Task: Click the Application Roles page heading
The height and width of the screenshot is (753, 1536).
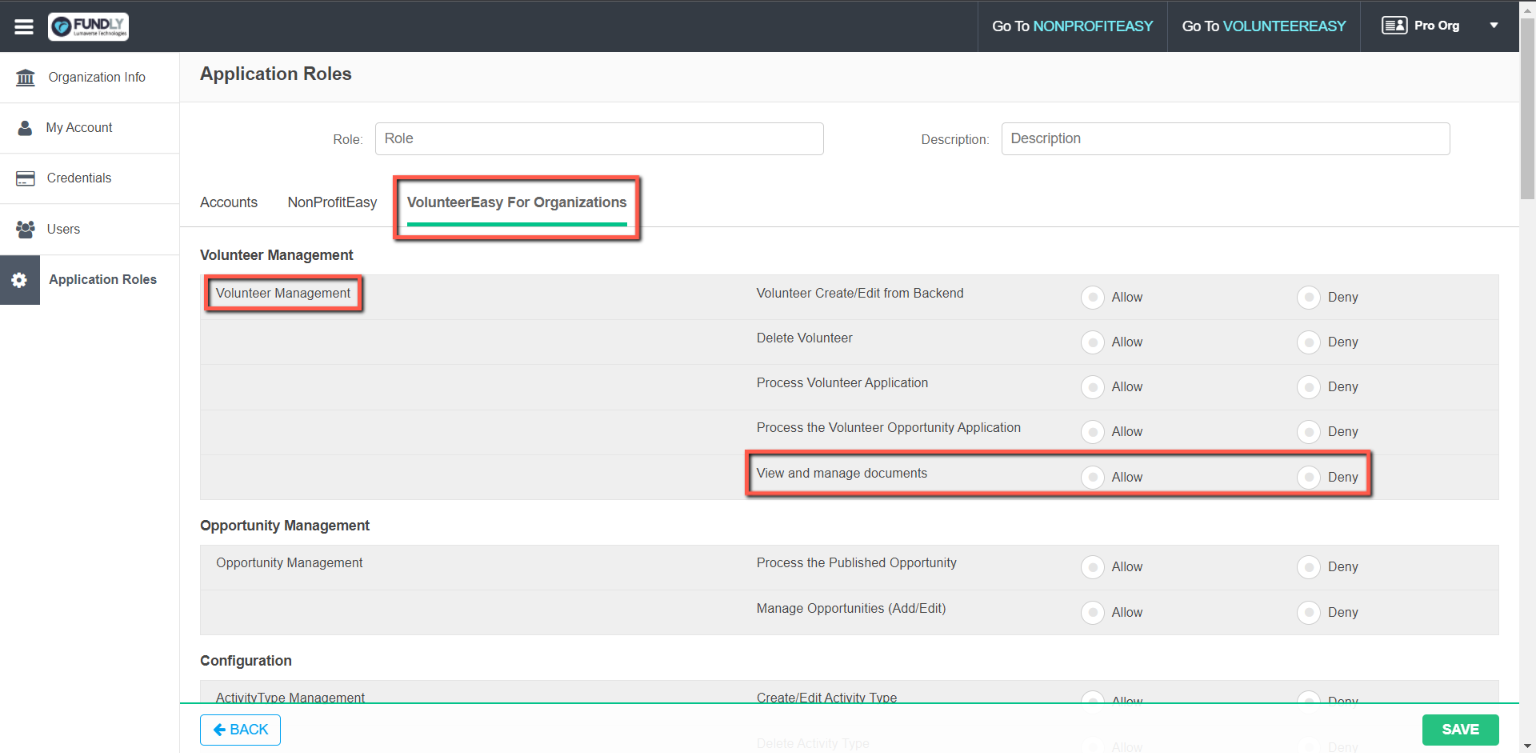Action: pyautogui.click(x=276, y=74)
